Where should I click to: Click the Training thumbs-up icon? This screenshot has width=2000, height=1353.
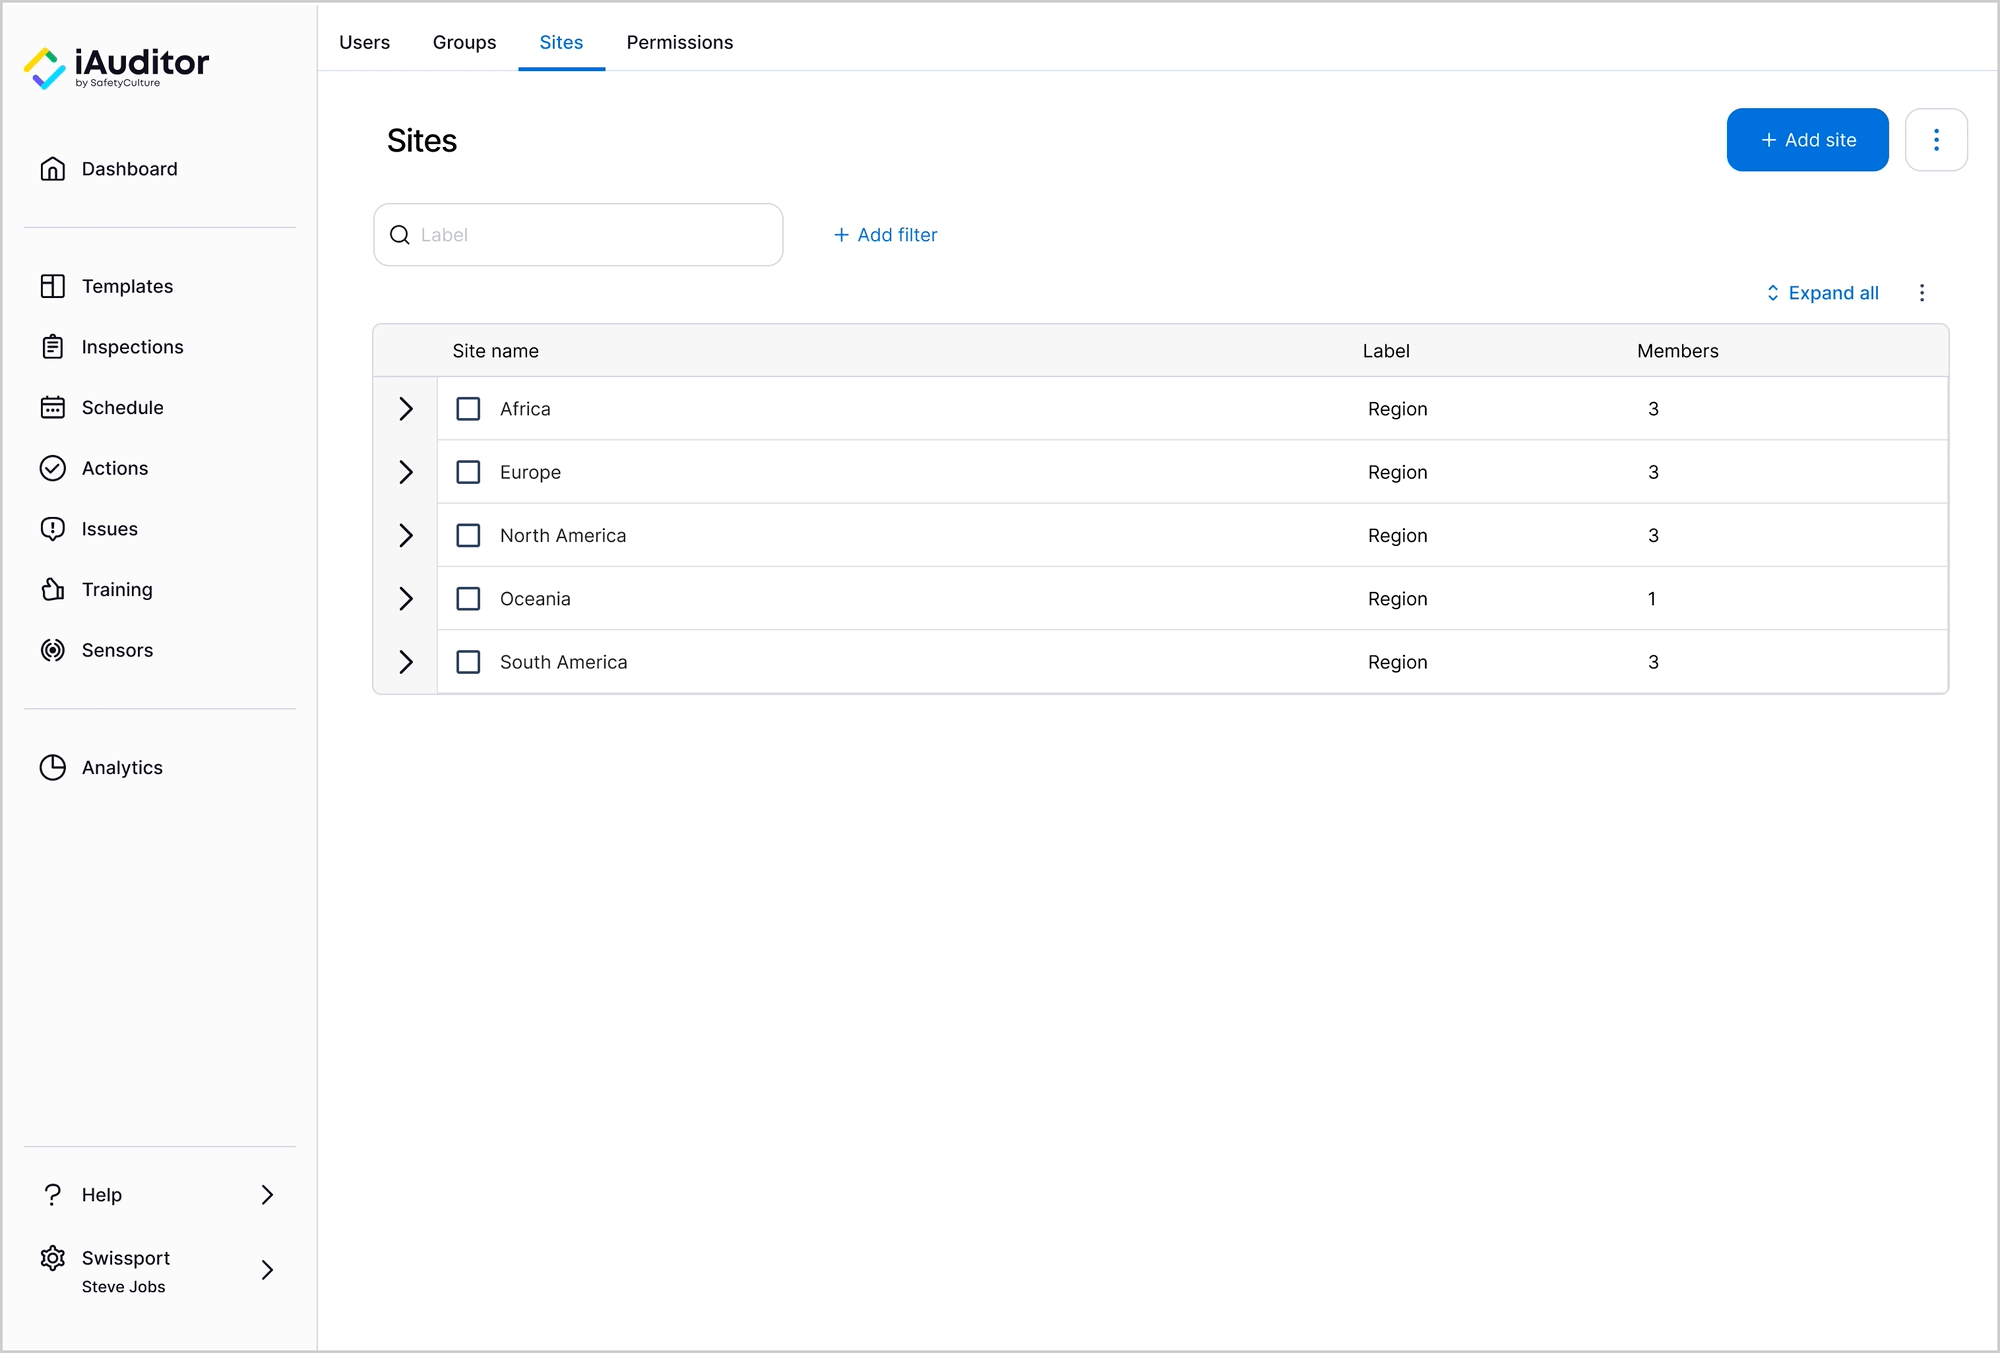click(53, 589)
